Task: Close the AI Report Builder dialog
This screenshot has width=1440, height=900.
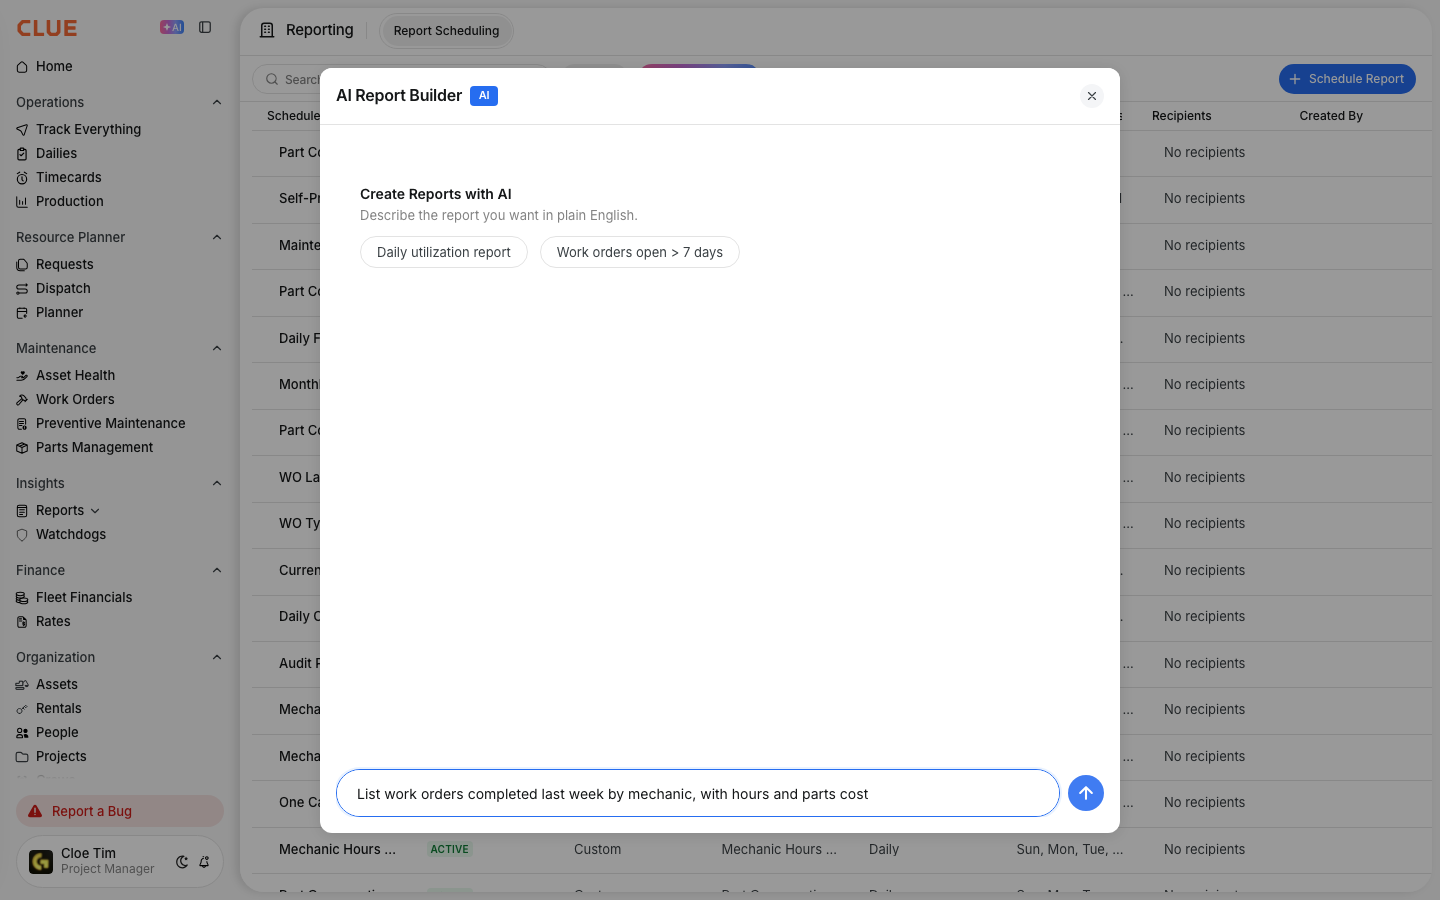Action: (1092, 96)
